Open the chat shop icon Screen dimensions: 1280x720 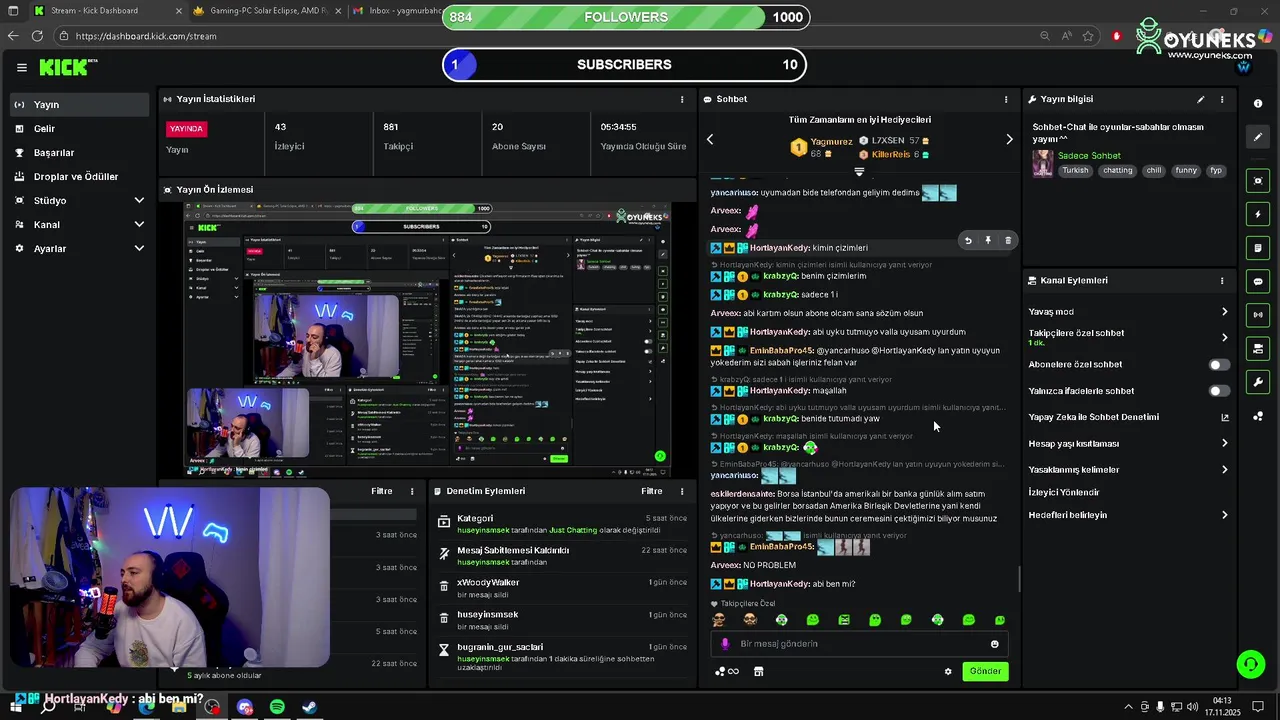(x=758, y=671)
